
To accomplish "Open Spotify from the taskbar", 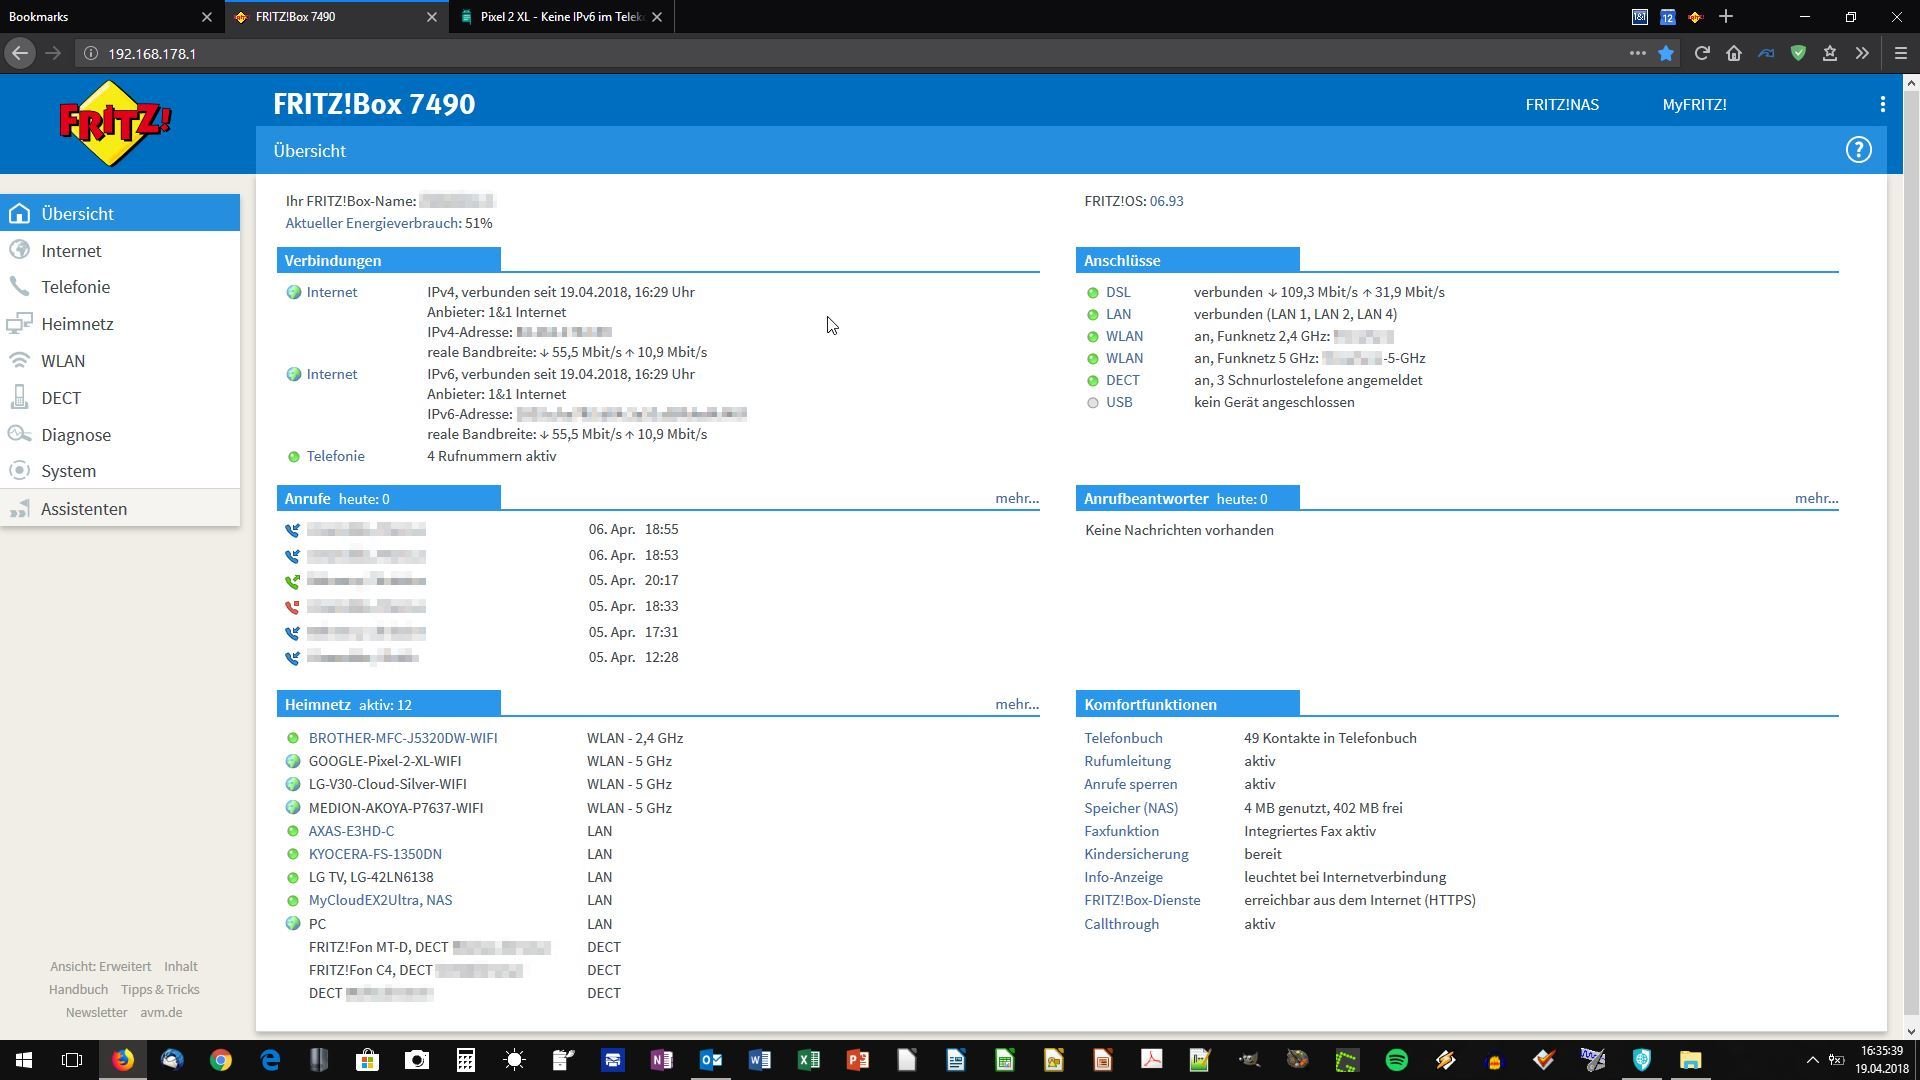I will point(1396,1060).
